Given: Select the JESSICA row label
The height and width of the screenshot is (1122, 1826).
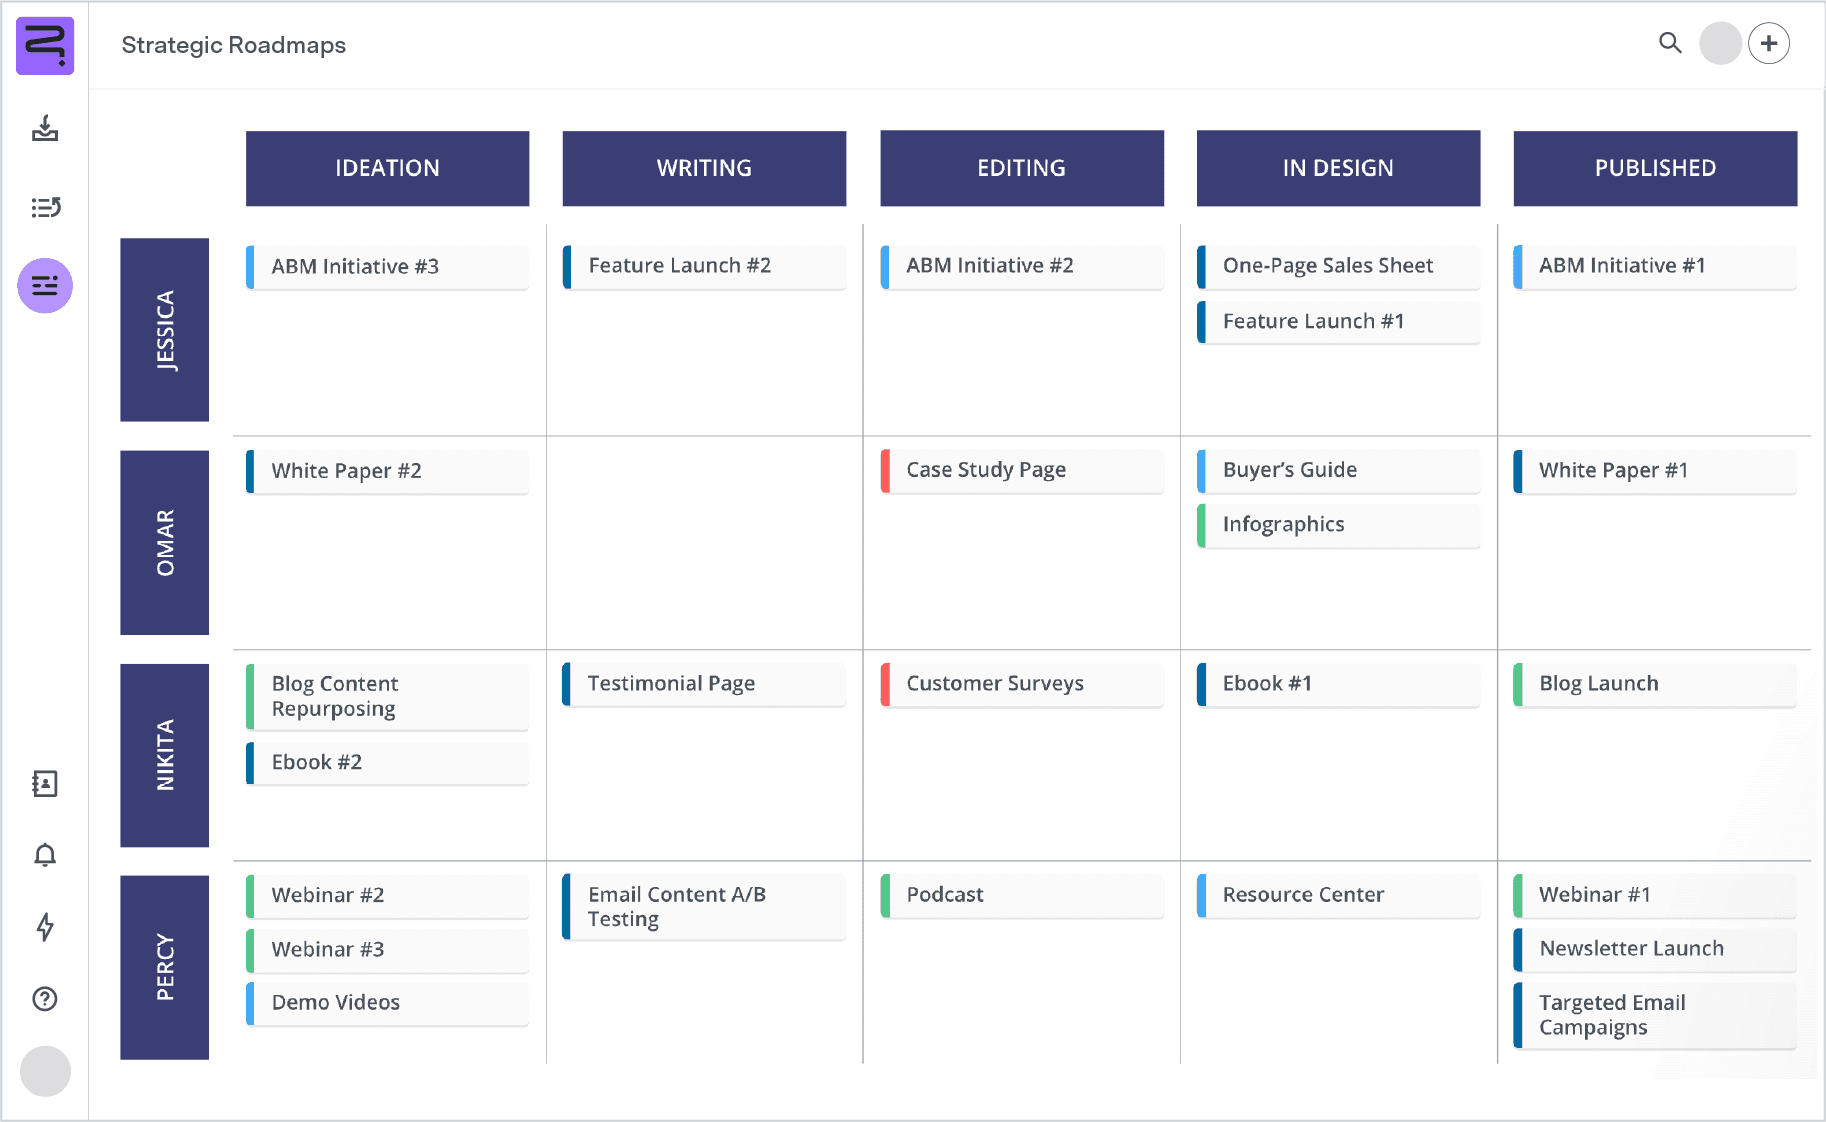Looking at the screenshot, I should tap(164, 330).
